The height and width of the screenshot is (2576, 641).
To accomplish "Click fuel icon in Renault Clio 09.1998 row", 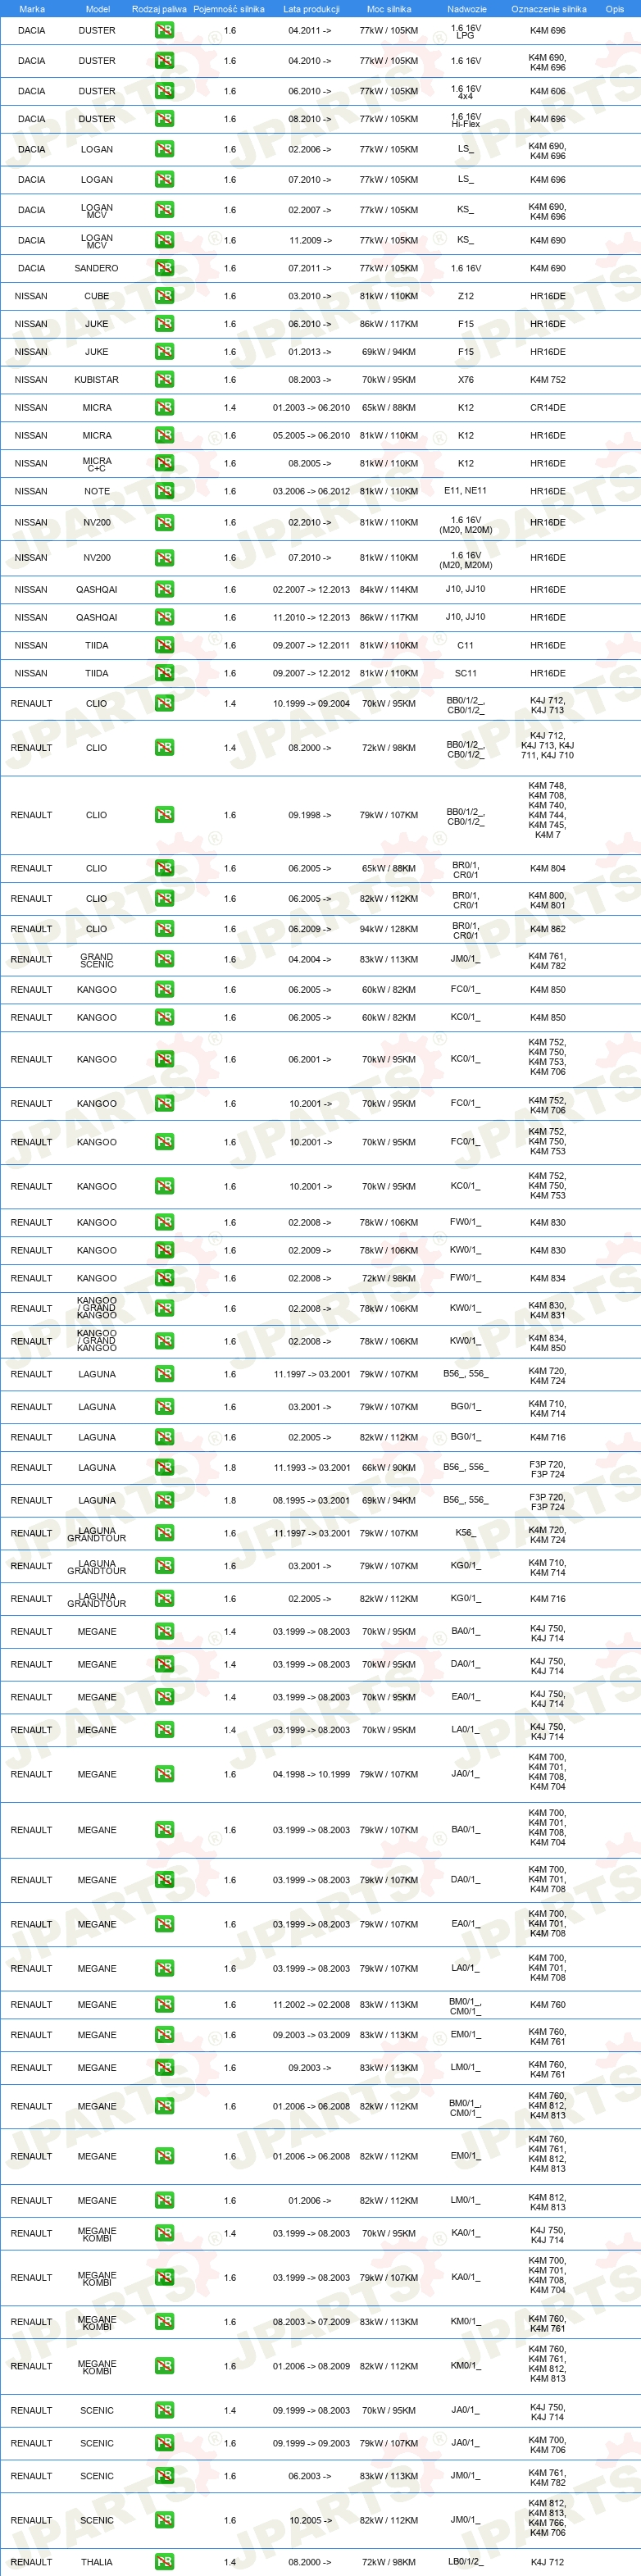I will pyautogui.click(x=164, y=815).
